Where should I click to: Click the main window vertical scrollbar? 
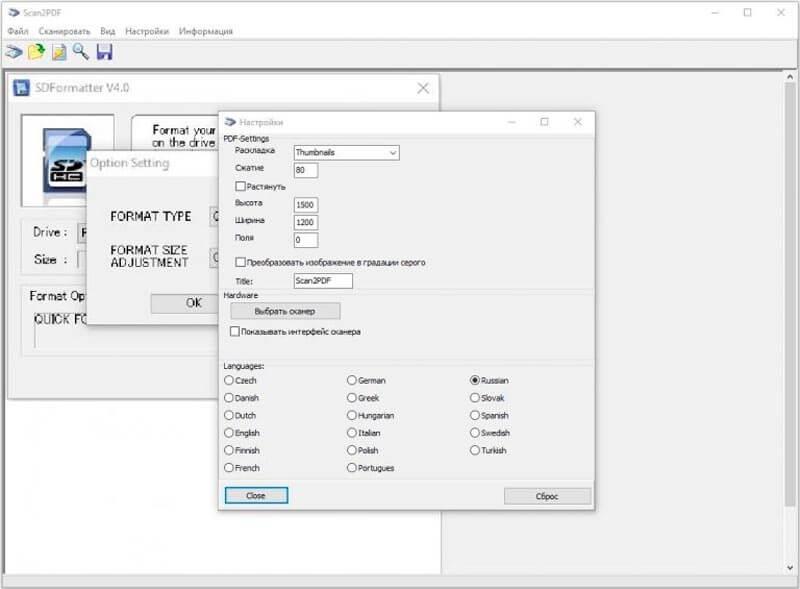(x=790, y=293)
